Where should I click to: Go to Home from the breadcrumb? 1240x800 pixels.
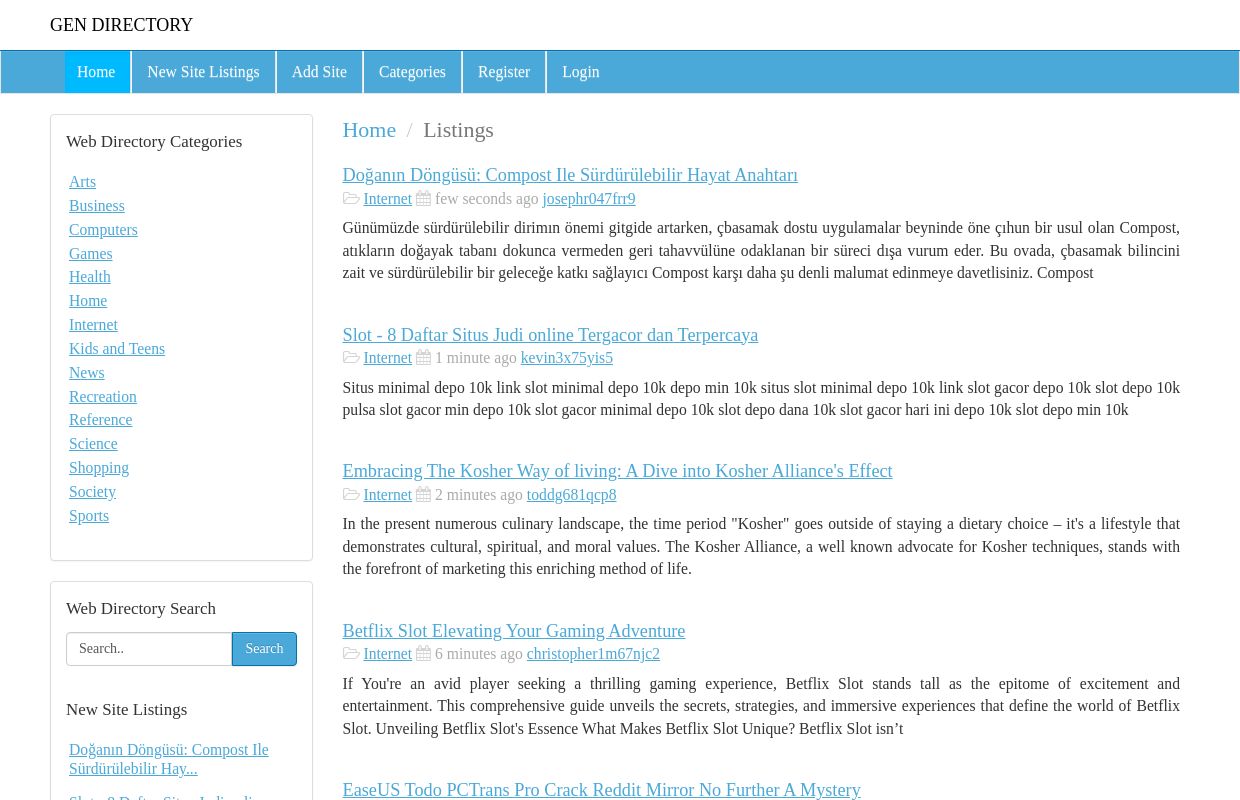369,130
